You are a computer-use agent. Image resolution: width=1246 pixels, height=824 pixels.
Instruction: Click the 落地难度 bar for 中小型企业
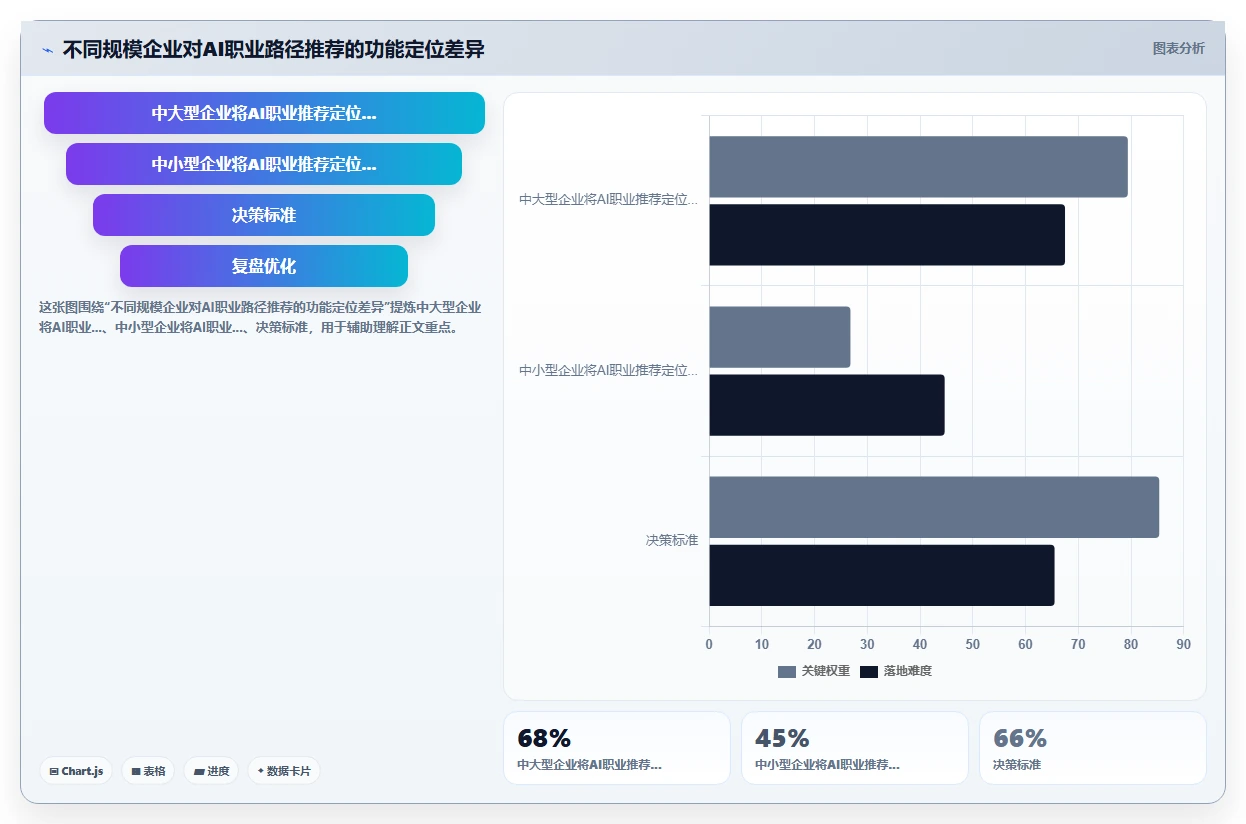point(827,405)
